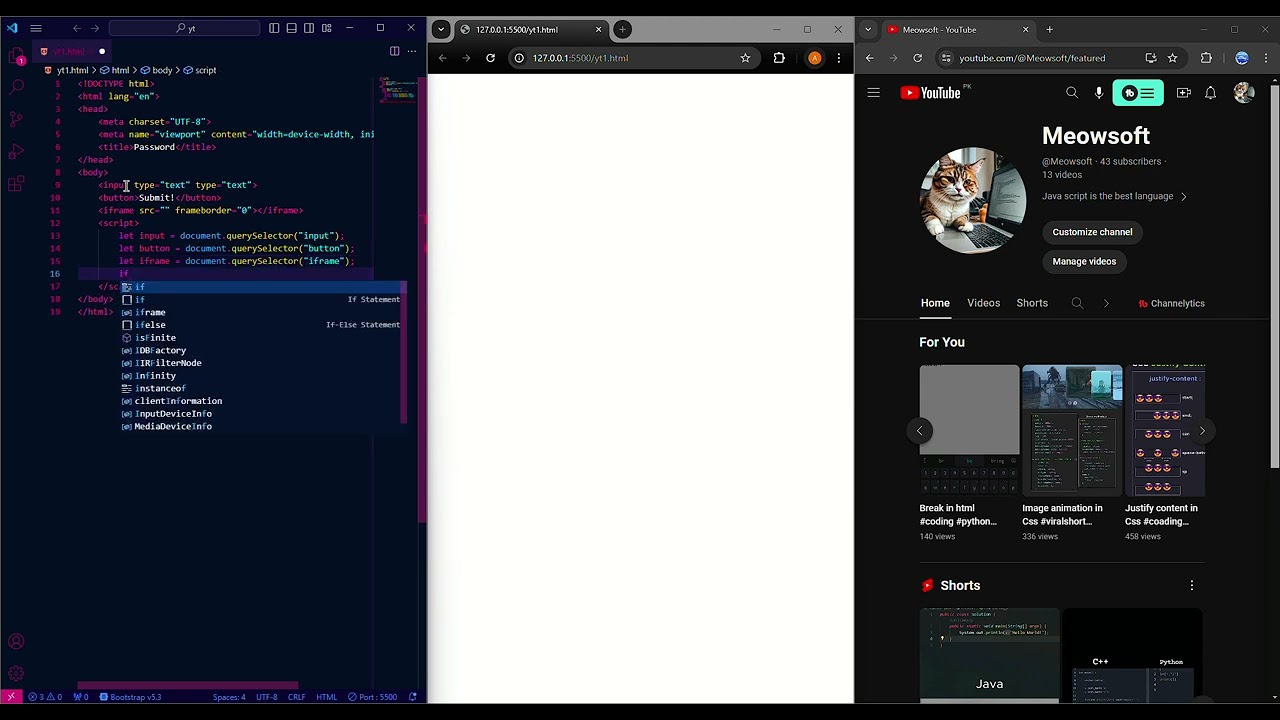Reload the 127.0.0.1 browser page

[490, 58]
